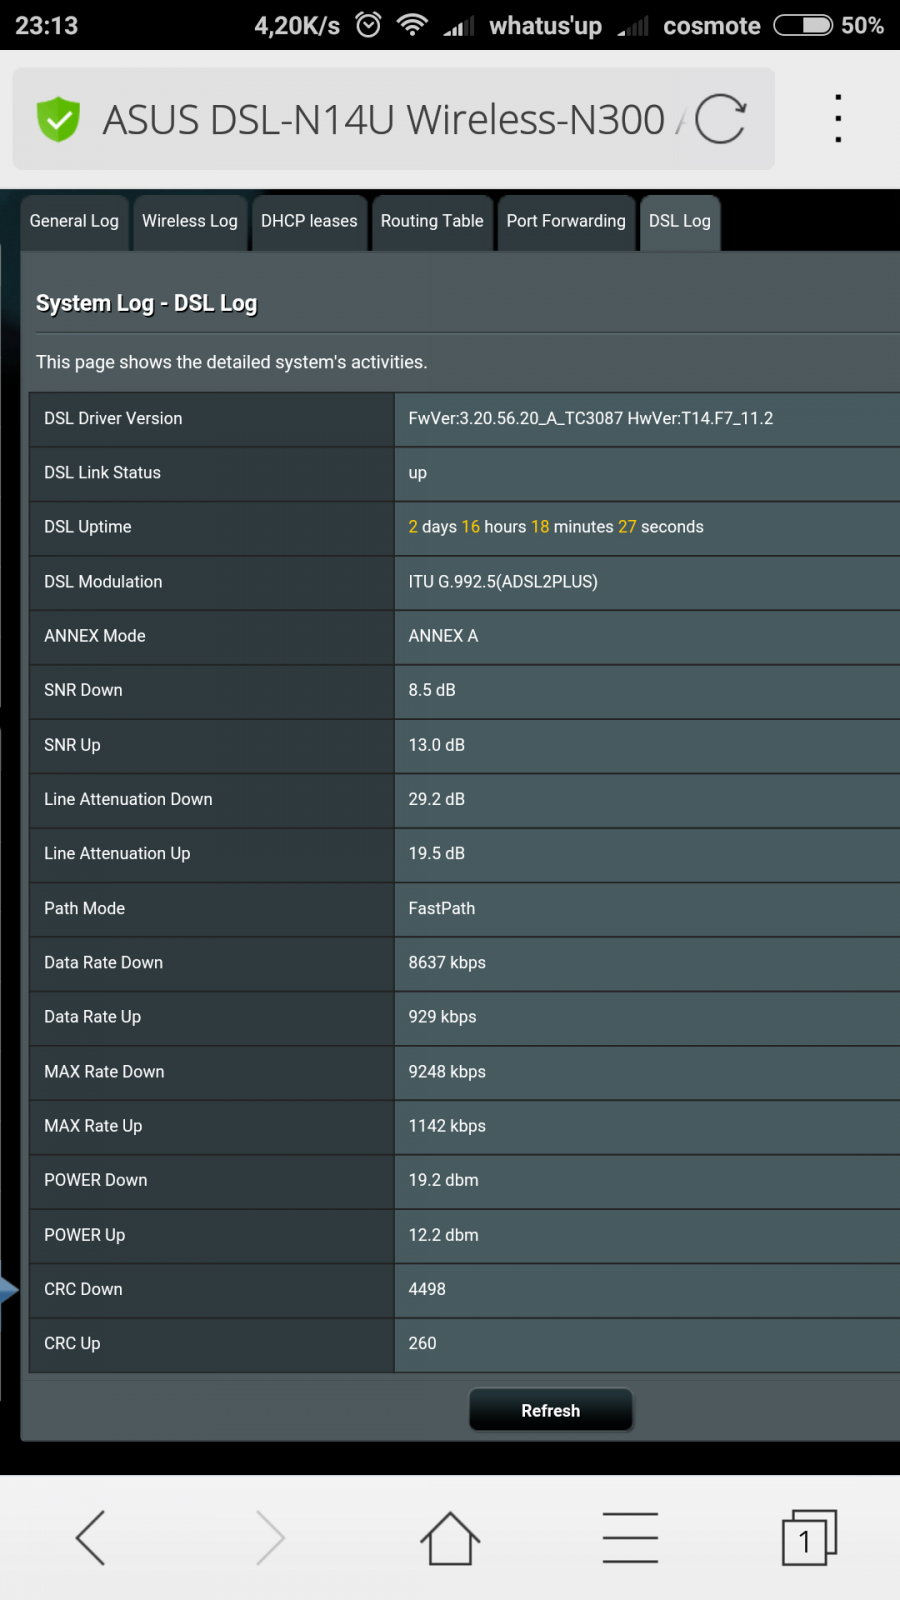Select the CRC Down value 4498
The height and width of the screenshot is (1600, 900).
tap(427, 1289)
